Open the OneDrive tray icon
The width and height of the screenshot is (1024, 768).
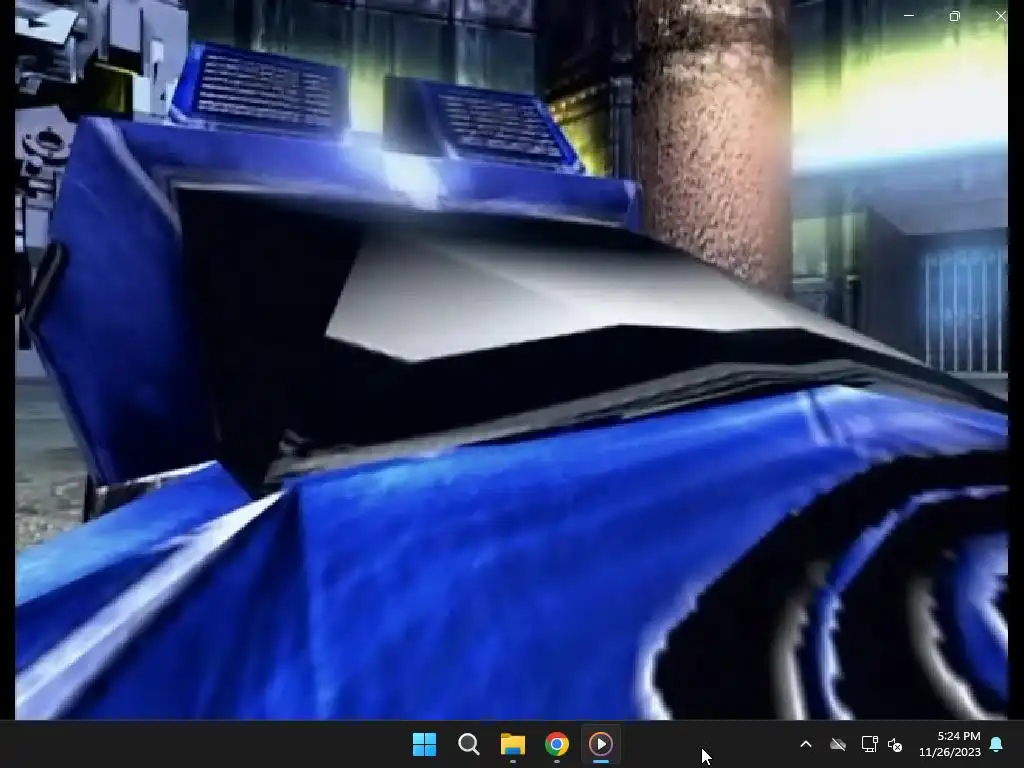click(838, 744)
